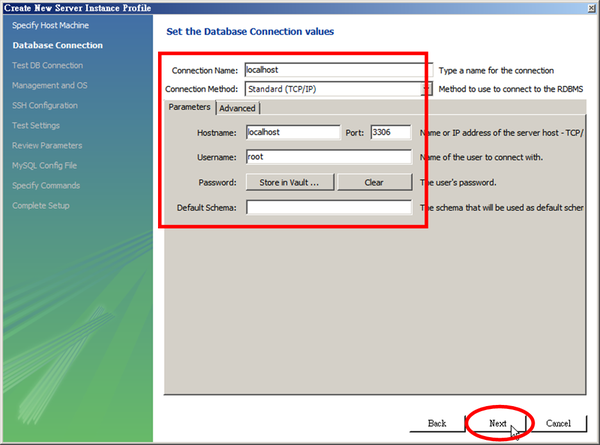Image resolution: width=600 pixels, height=445 pixels.
Task: Select the Review Parameters step
Action: 47,146
